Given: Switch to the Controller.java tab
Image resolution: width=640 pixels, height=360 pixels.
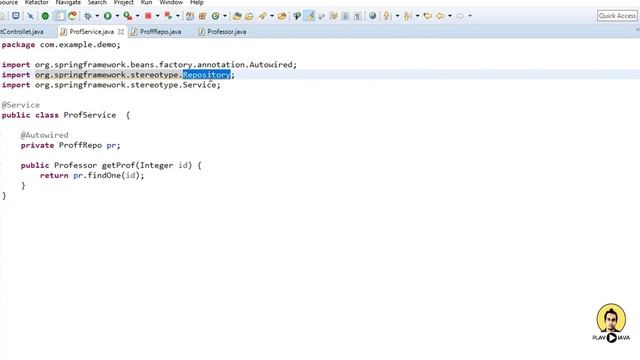Looking at the screenshot, I should tap(22, 31).
